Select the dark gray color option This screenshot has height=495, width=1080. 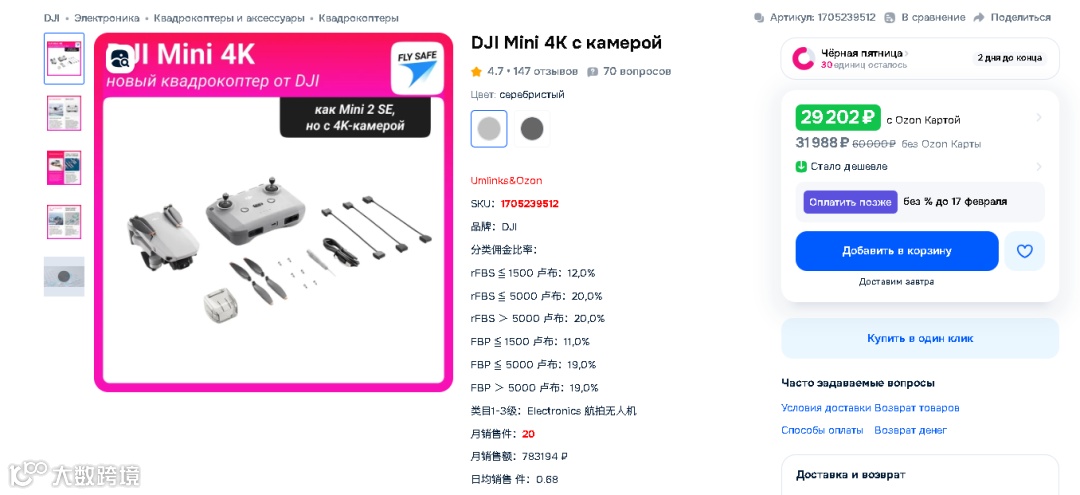(532, 129)
